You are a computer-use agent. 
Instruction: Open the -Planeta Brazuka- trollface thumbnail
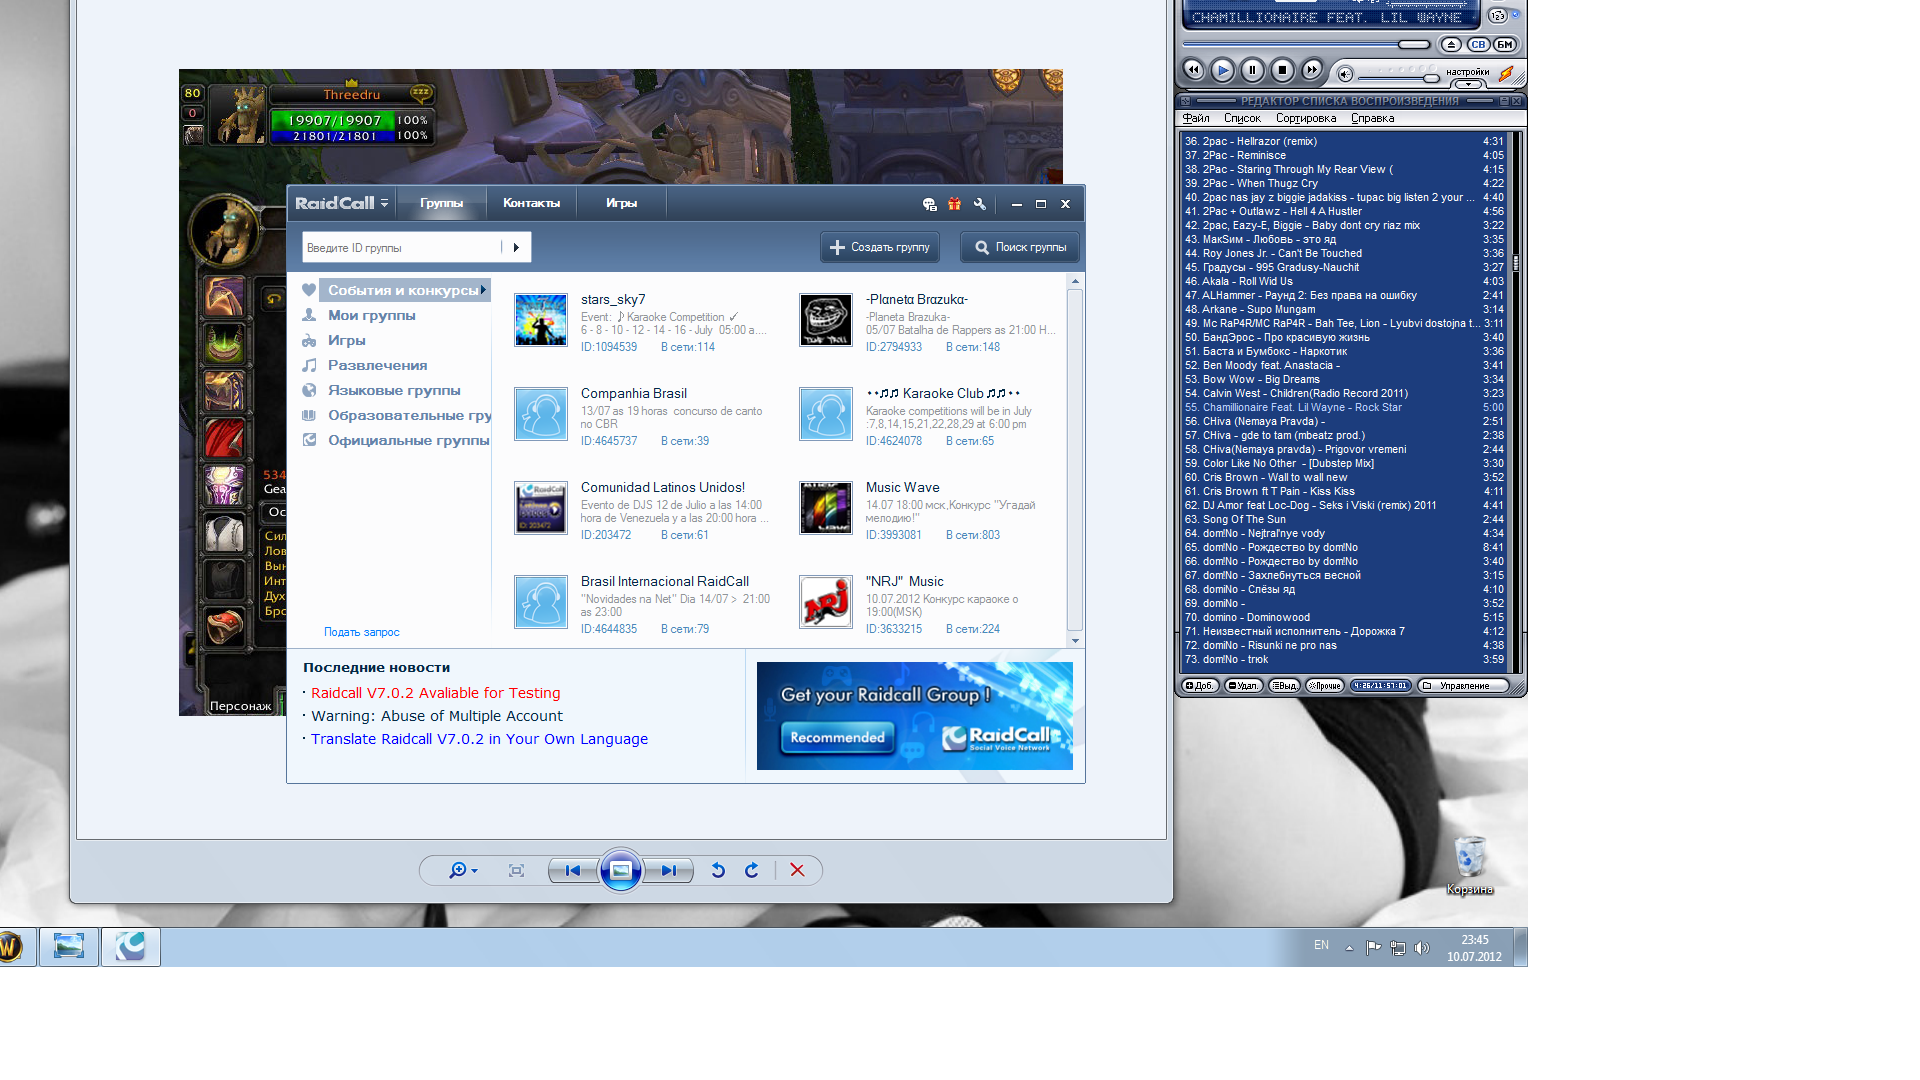(826, 320)
